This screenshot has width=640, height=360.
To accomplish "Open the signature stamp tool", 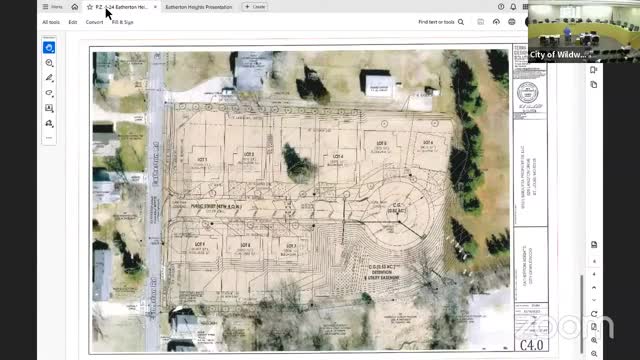I will (49, 123).
